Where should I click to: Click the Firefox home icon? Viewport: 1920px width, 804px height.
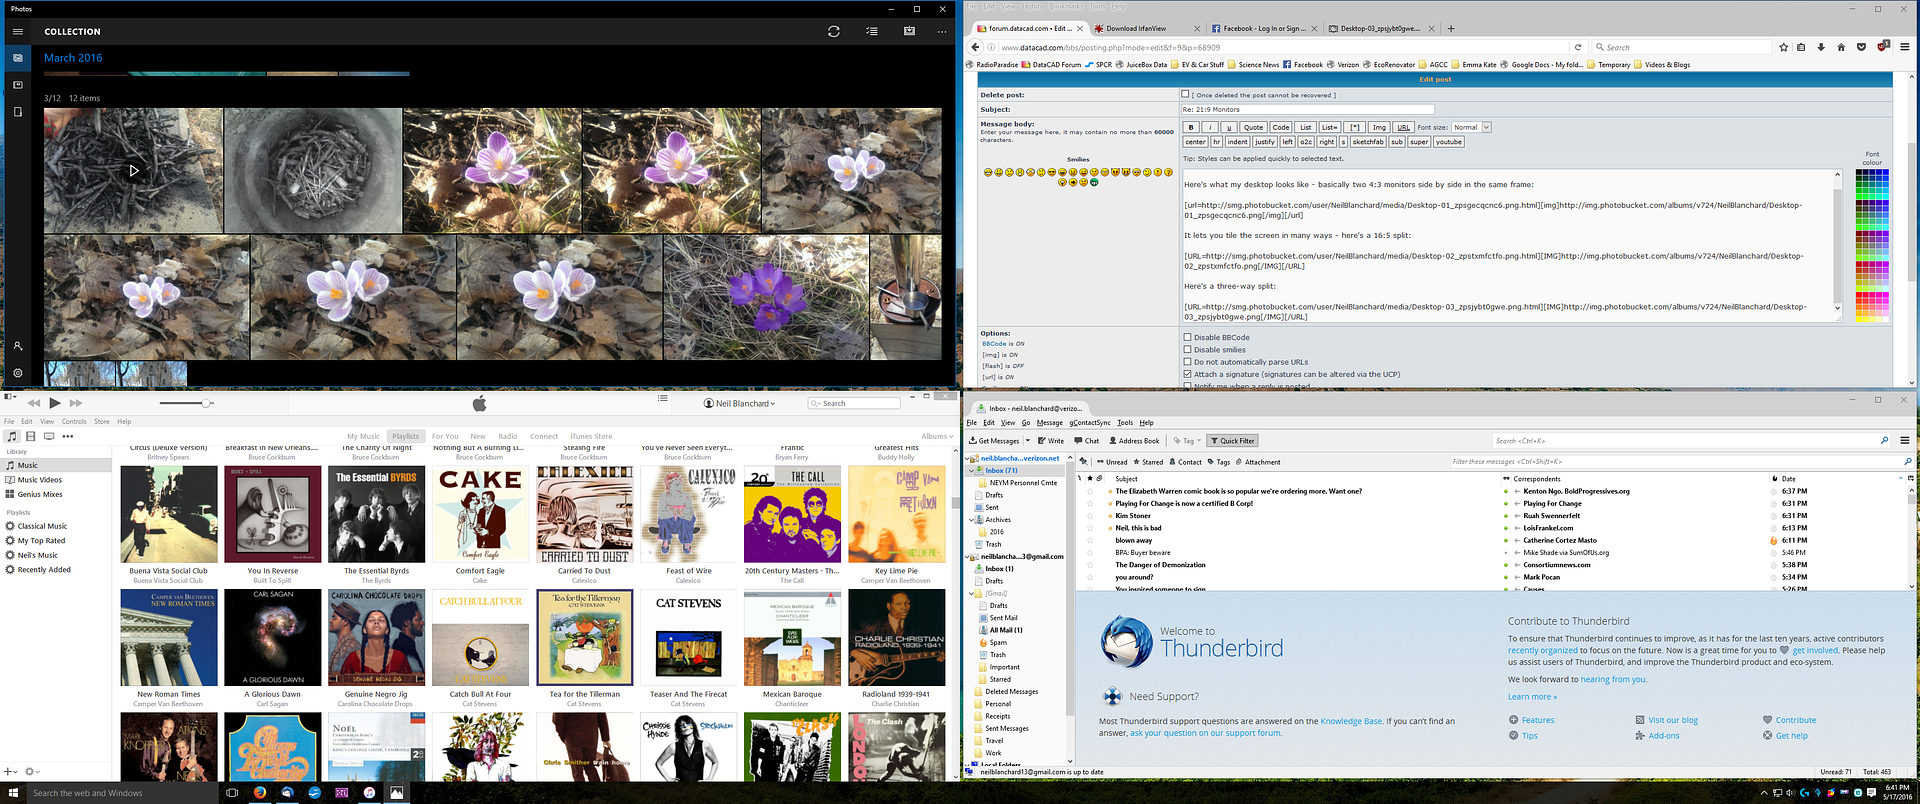1841,47
